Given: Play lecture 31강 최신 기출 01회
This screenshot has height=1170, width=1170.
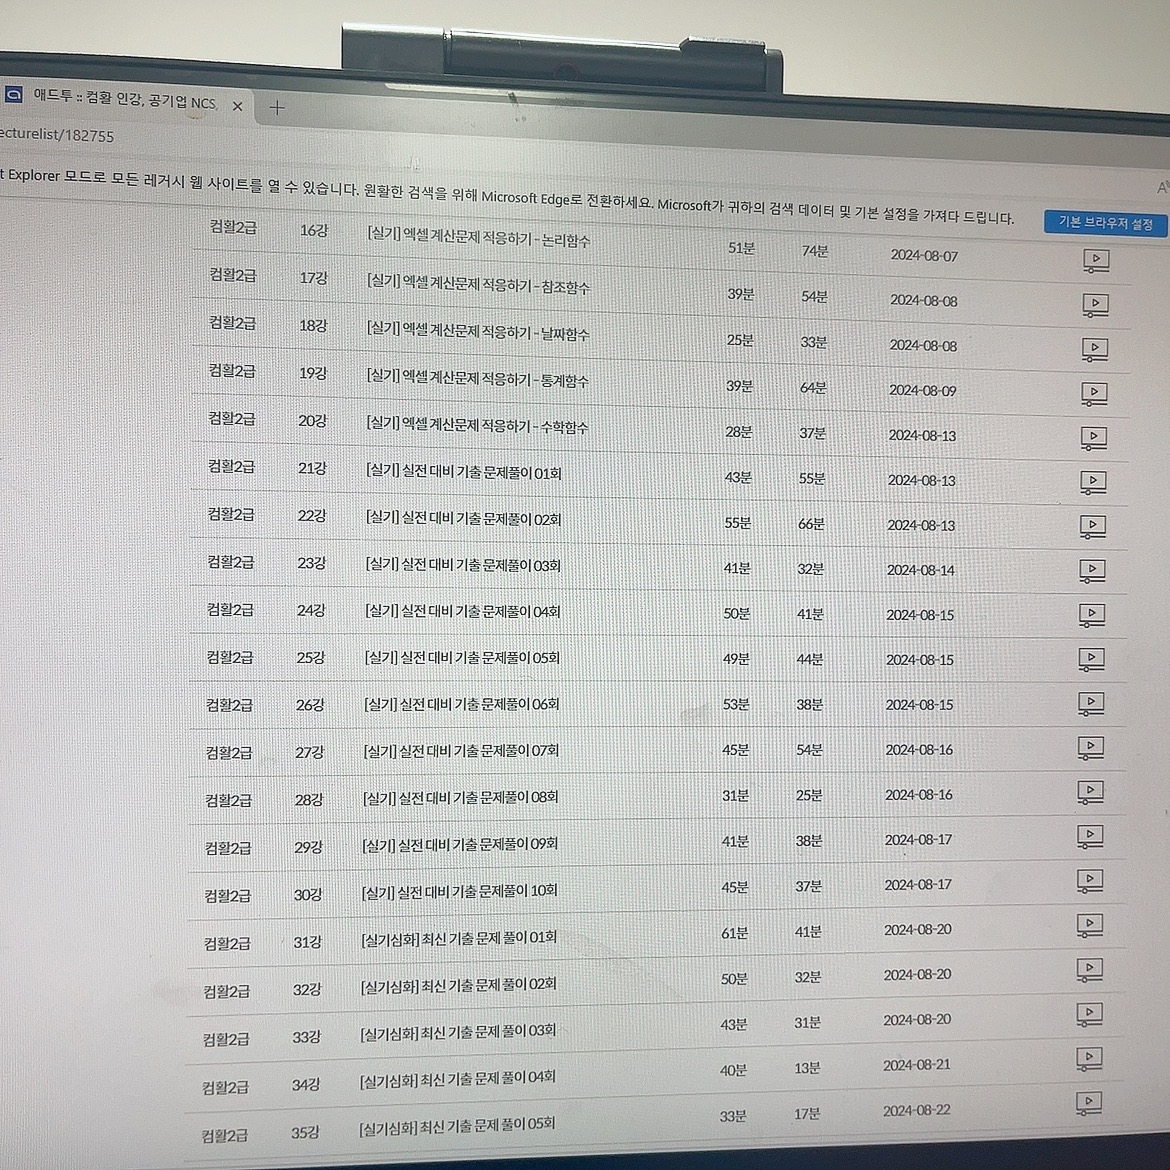Looking at the screenshot, I should (x=1090, y=927).
